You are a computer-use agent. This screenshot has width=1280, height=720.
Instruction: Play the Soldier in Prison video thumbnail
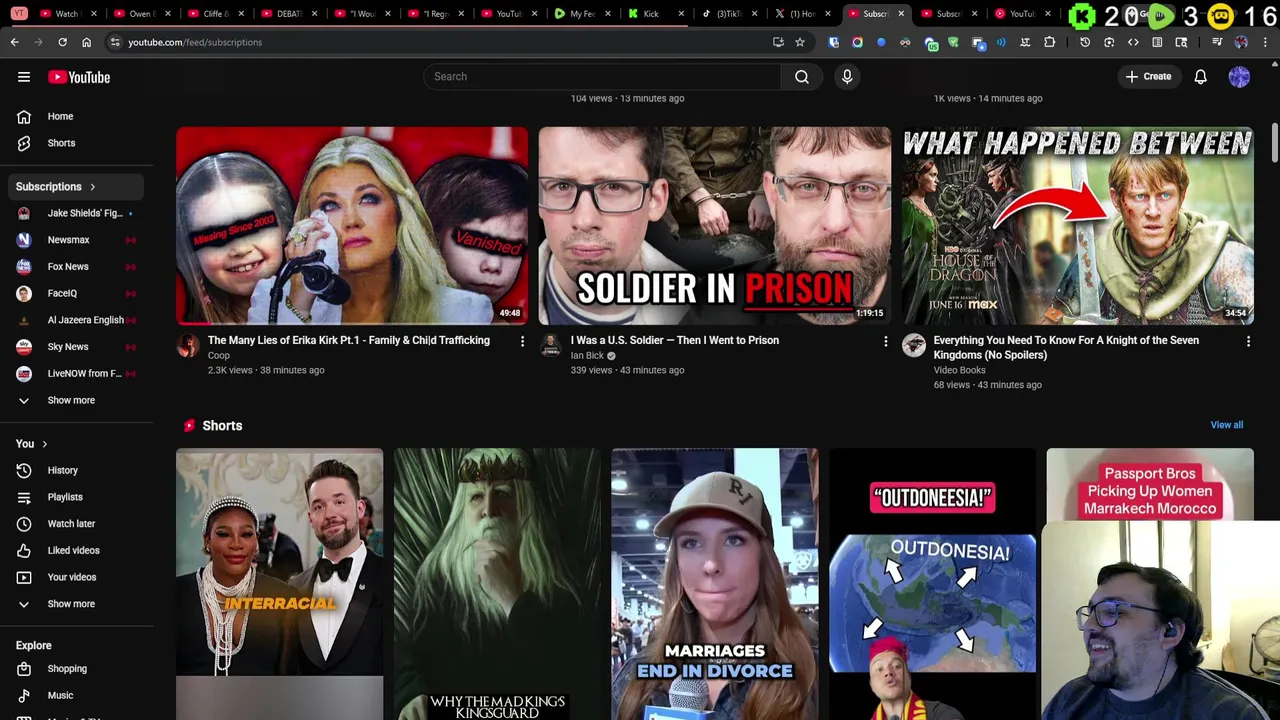coord(714,226)
